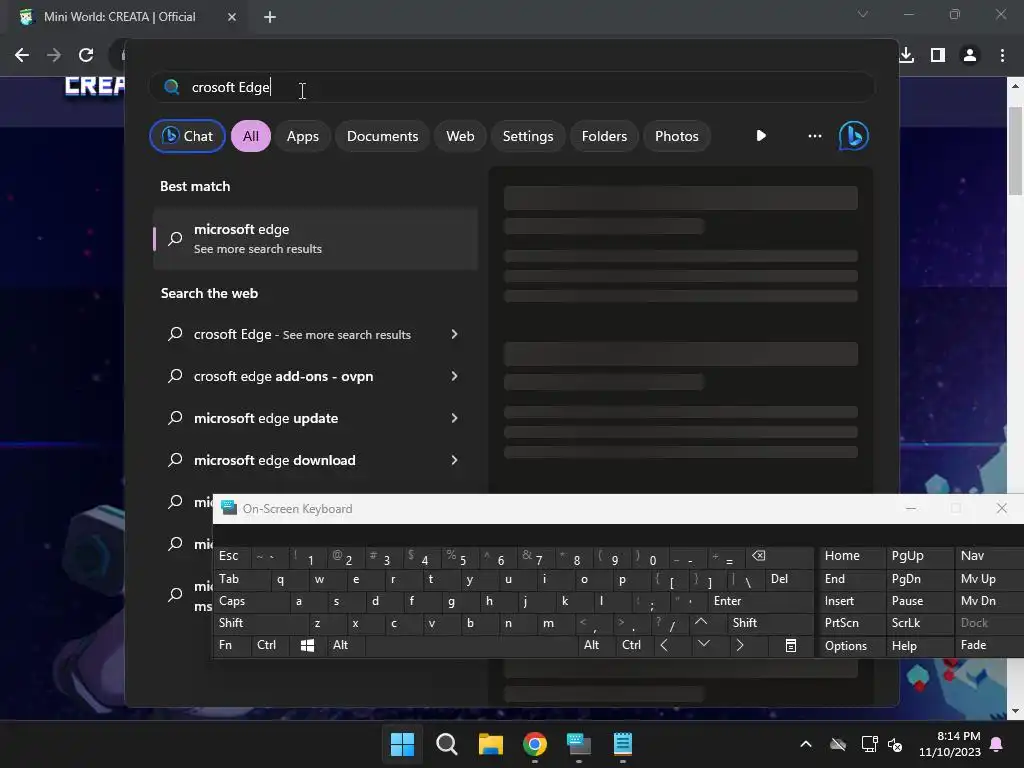
Task: Toggle left Ctrl on On-Screen Keyboard
Action: pos(270,645)
